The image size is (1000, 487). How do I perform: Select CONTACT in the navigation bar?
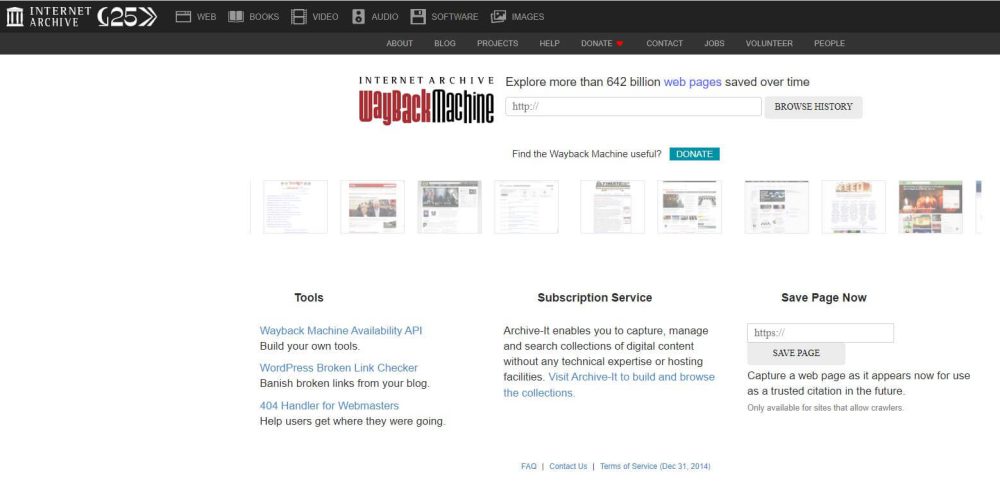(x=665, y=43)
